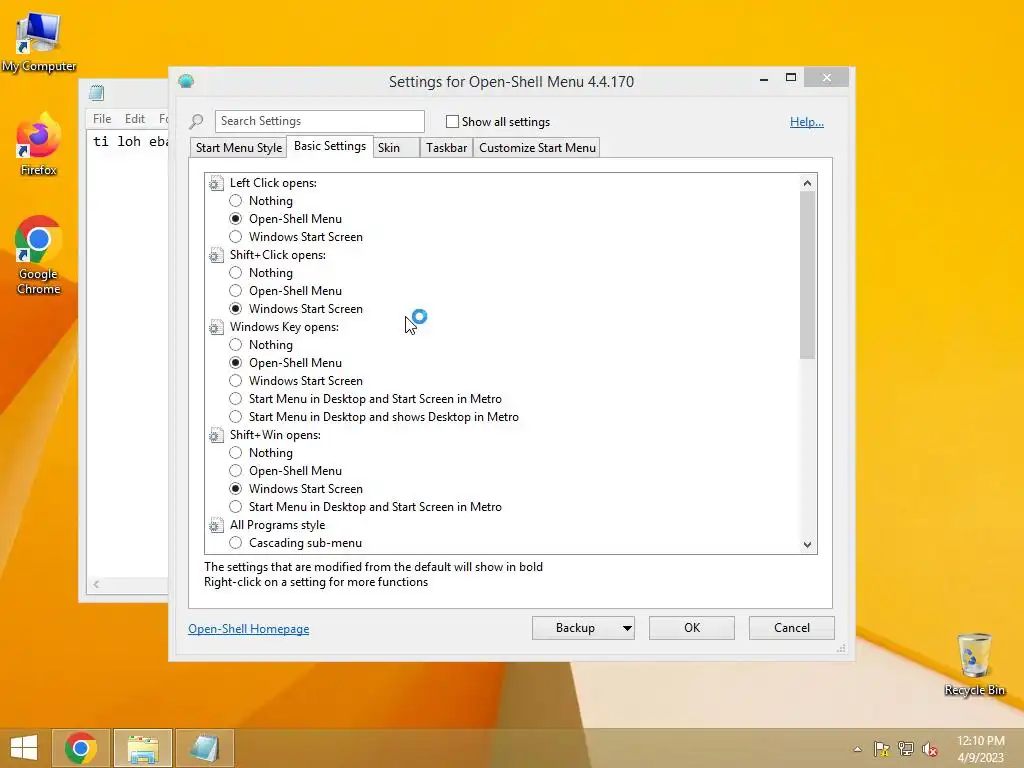Select Open-Shell Menu under Shift+Click opens
1024x768 pixels.
236,291
